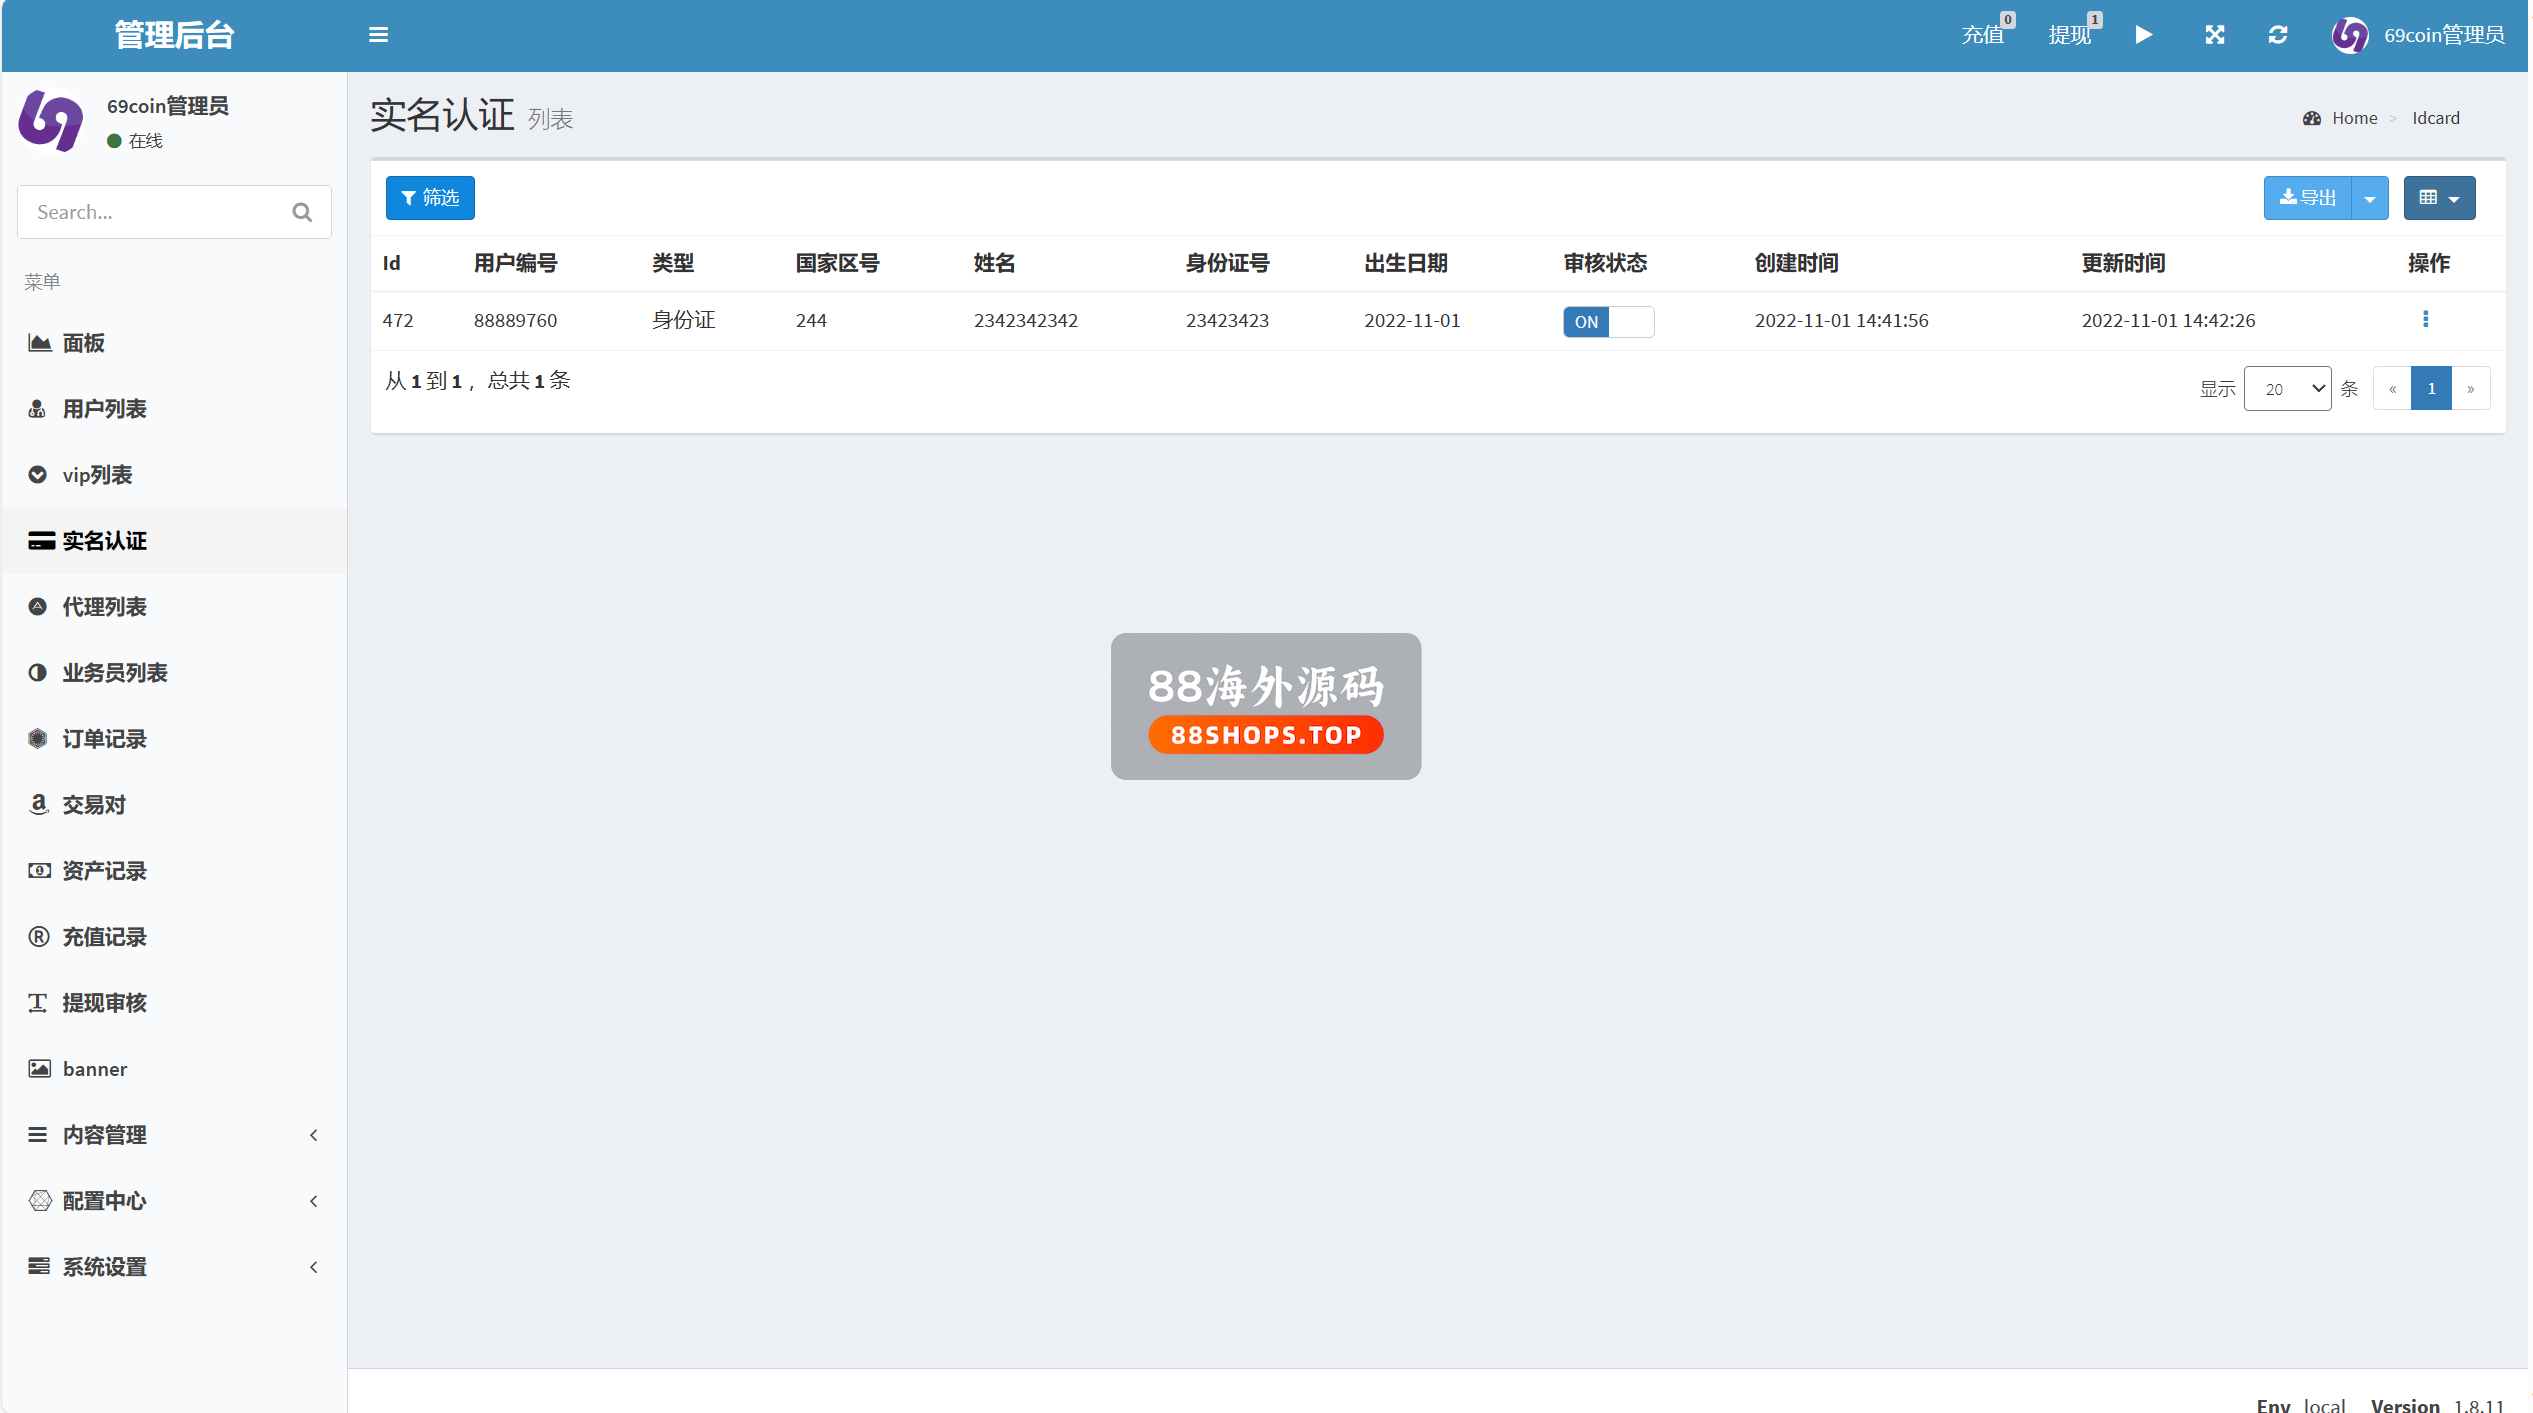Click the refresh icon in header
Screen dimensions: 2533x1413
2278,35
